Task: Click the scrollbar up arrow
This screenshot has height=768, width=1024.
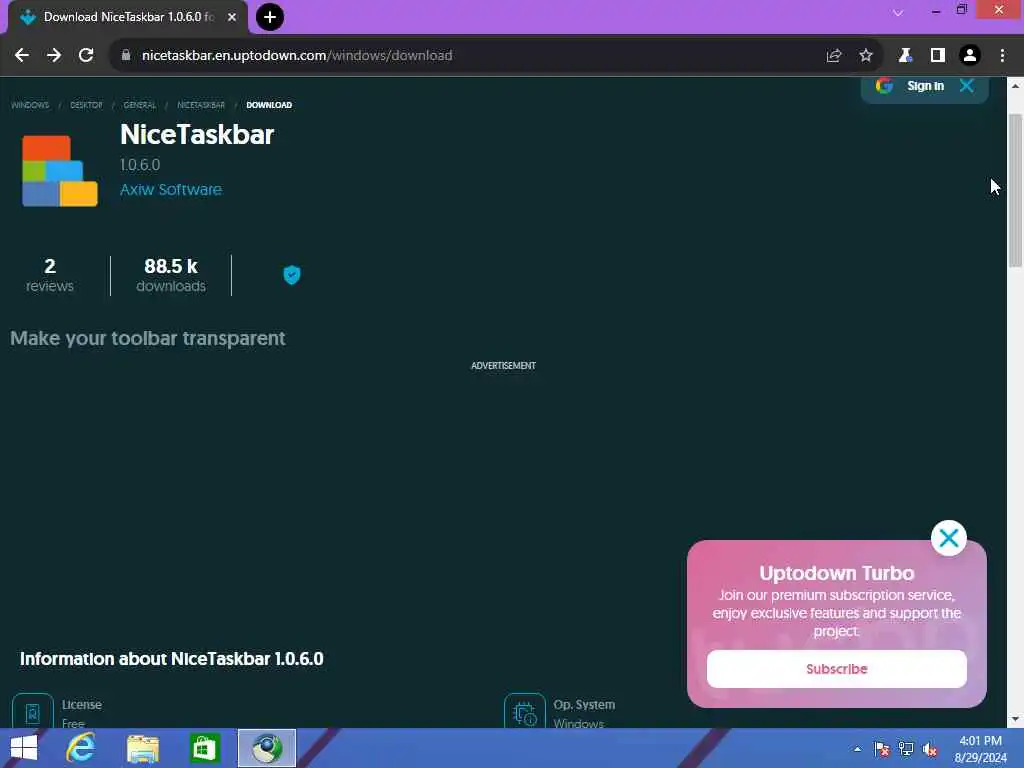Action: click(x=1015, y=86)
